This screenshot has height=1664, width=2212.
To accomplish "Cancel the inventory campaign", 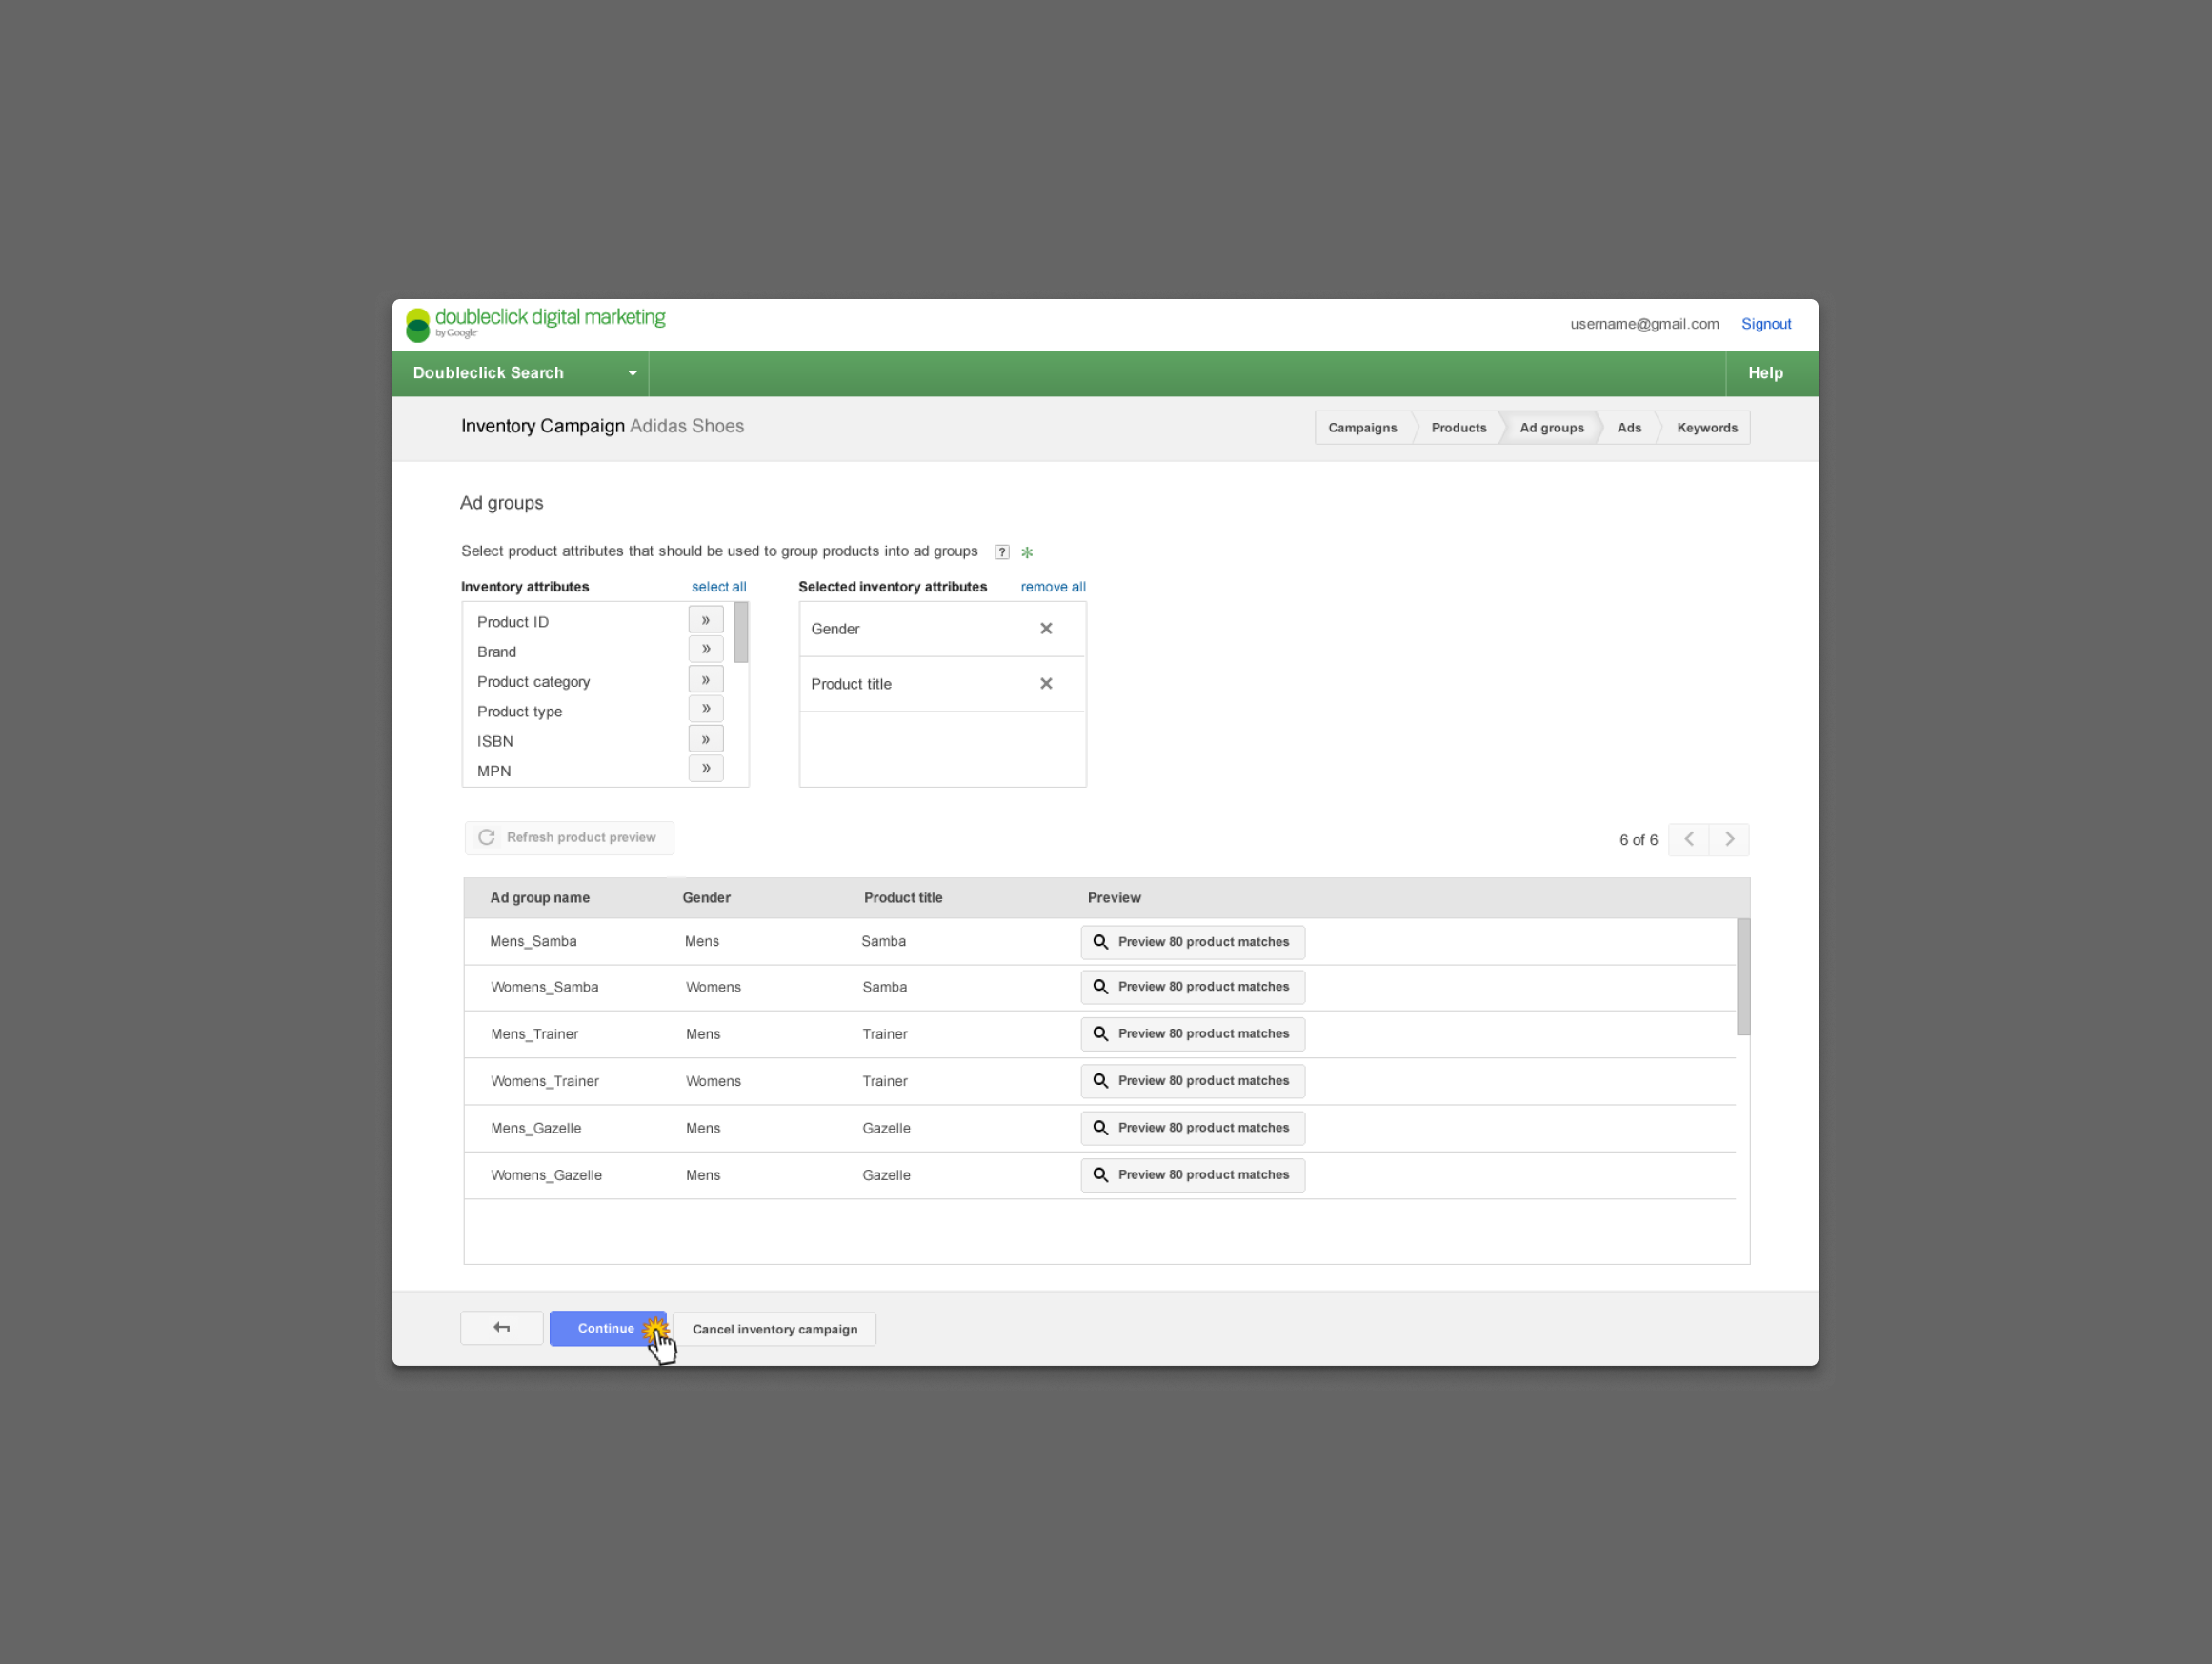I will [775, 1329].
